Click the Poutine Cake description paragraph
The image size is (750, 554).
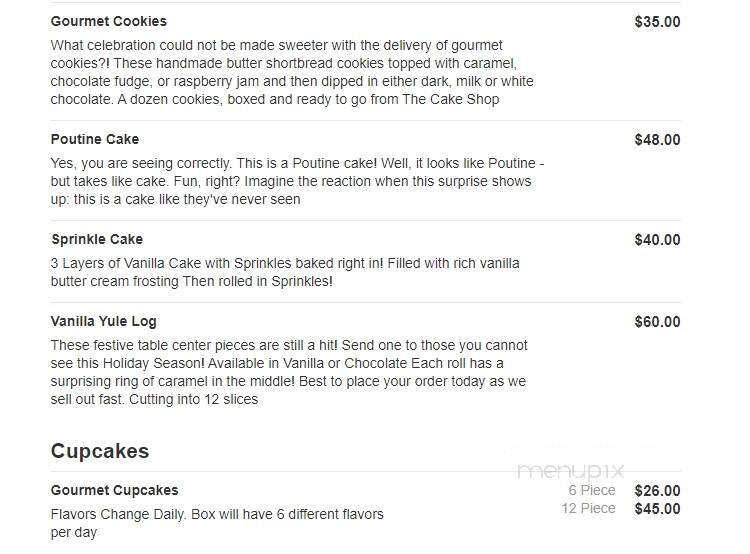pyautogui.click(x=297, y=181)
